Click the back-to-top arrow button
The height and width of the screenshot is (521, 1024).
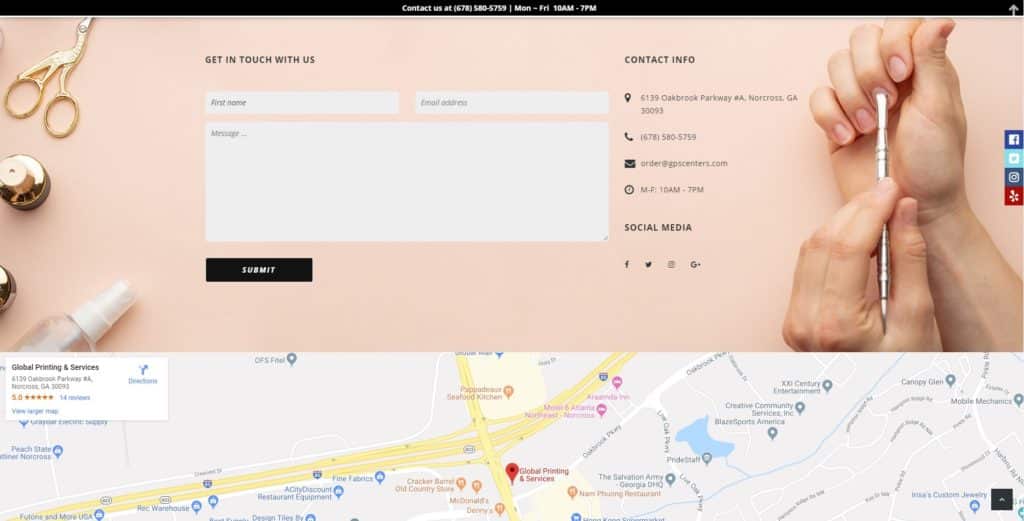tap(1002, 499)
